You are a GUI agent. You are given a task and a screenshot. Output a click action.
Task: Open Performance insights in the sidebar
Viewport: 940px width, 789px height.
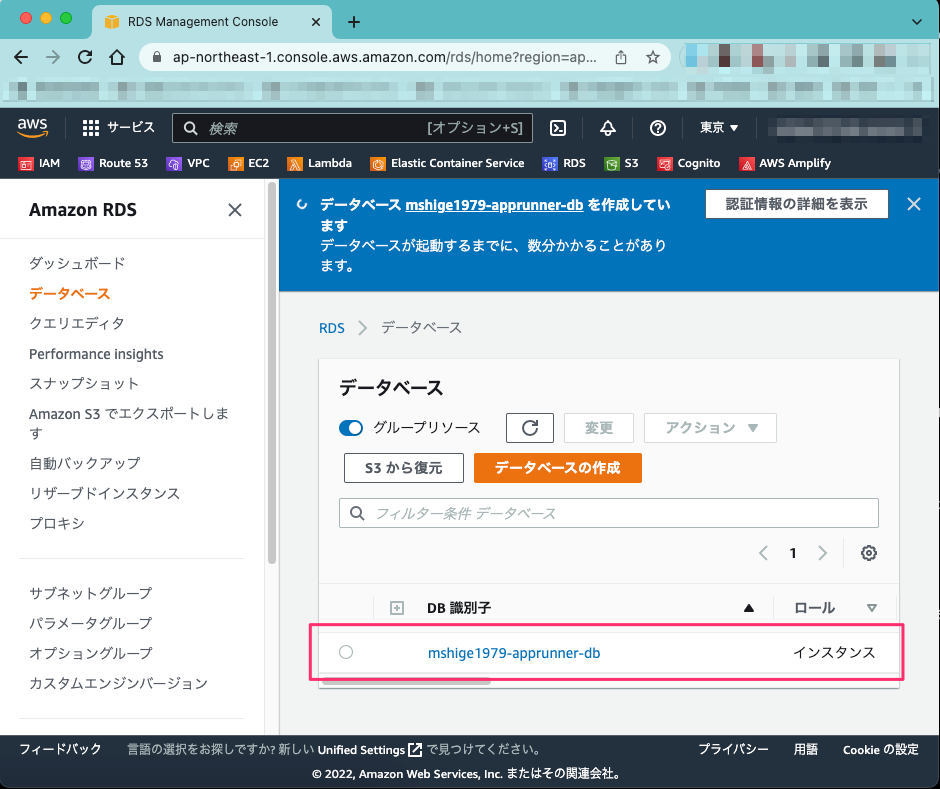coord(96,354)
